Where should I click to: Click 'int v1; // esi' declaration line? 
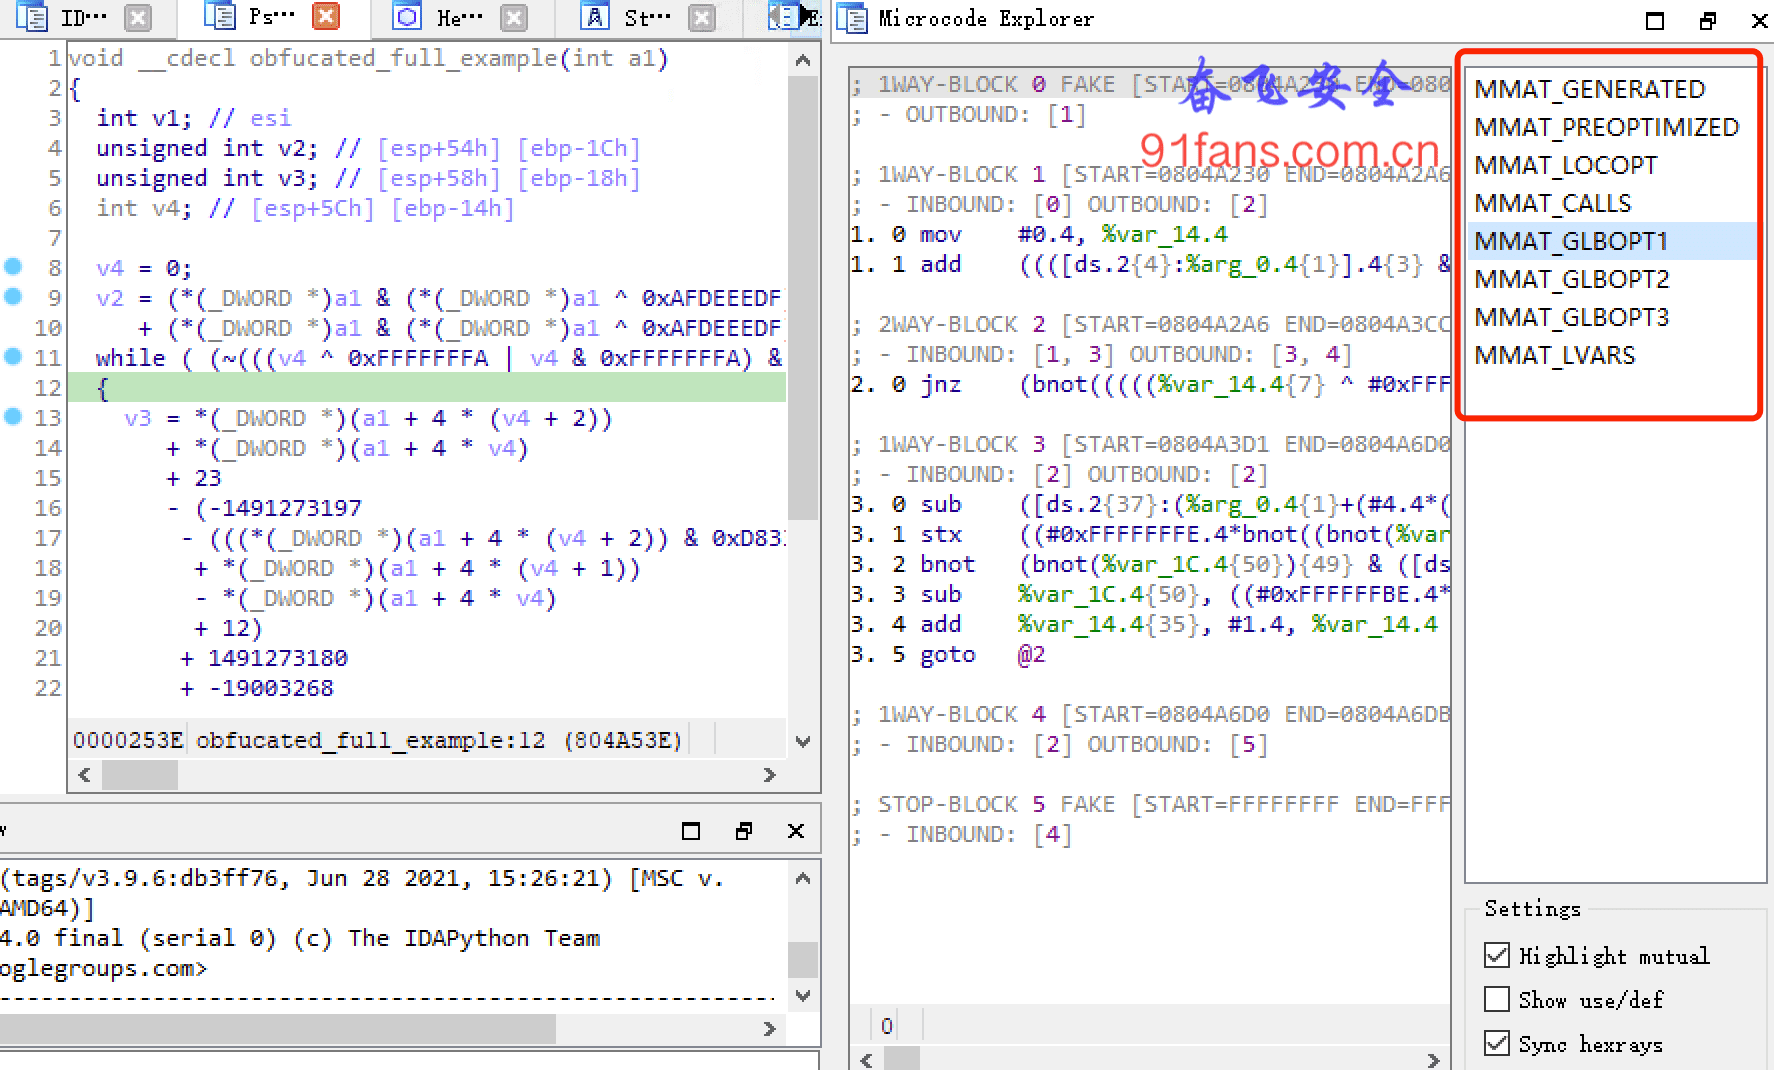coord(194,118)
